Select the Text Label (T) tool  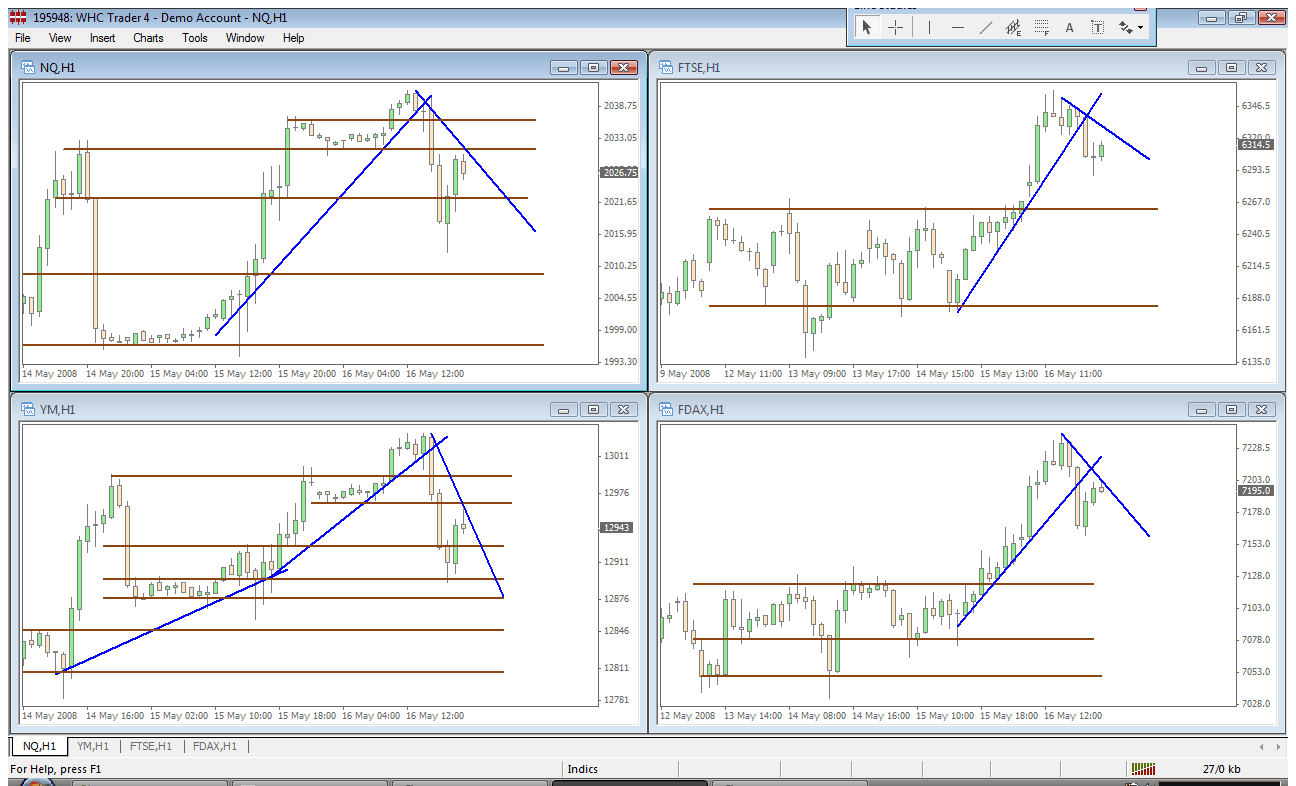tap(1097, 28)
